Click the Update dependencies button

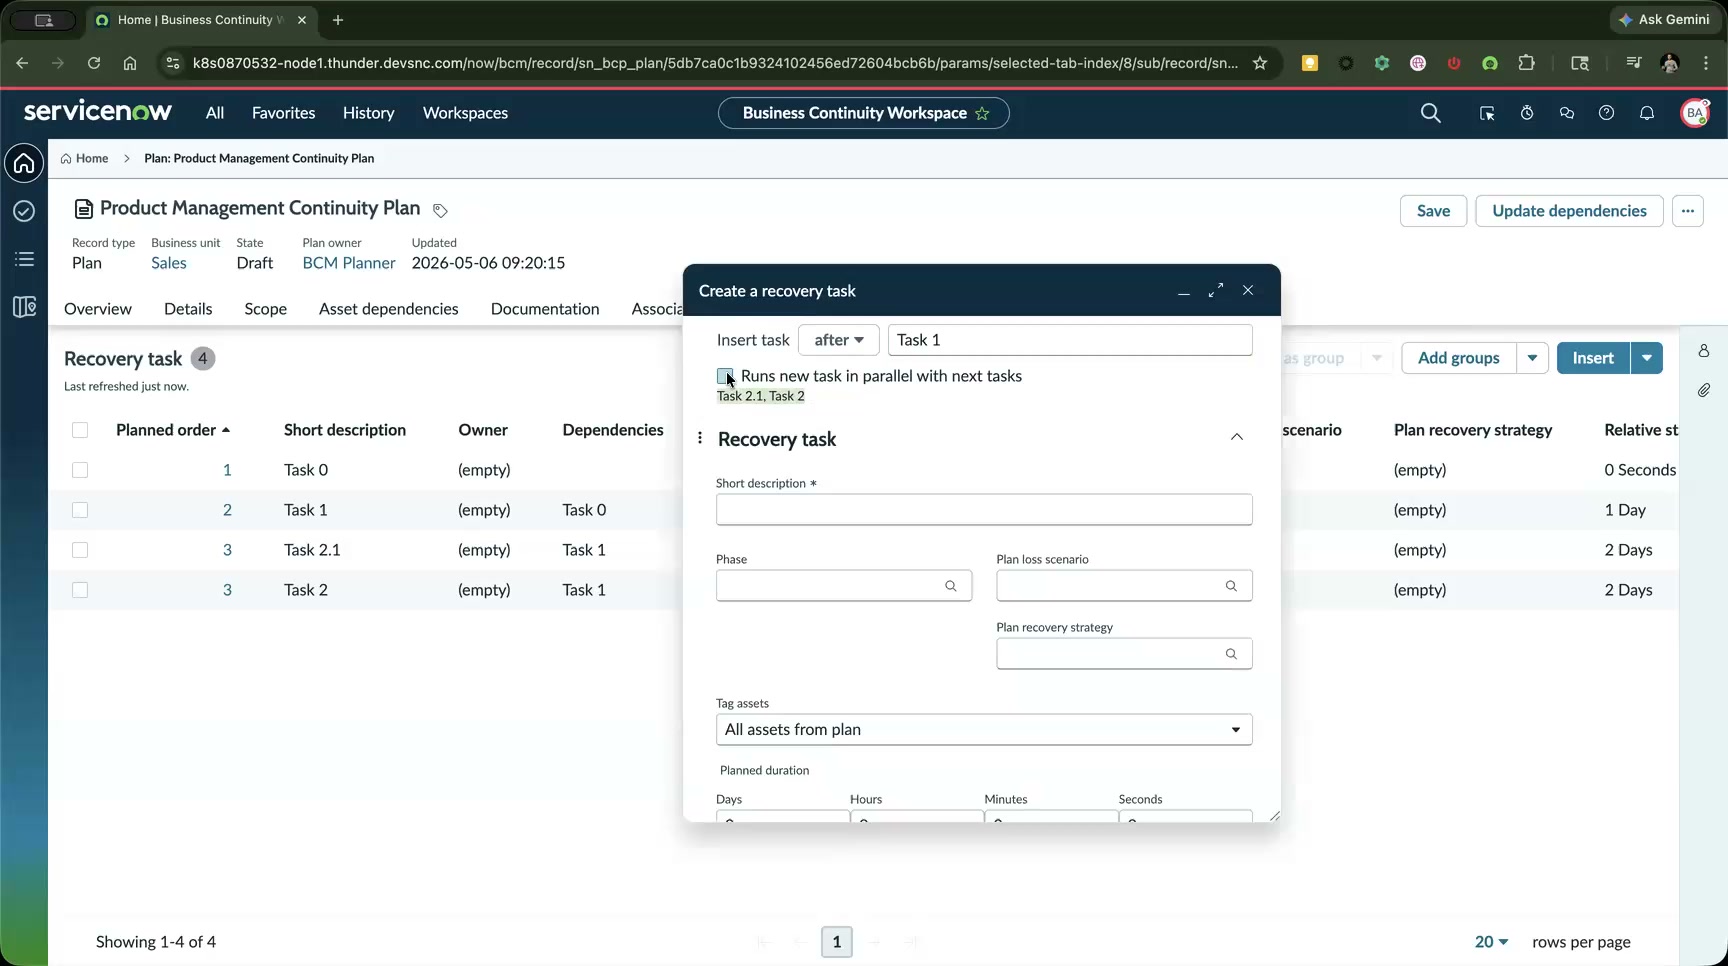1569,211
